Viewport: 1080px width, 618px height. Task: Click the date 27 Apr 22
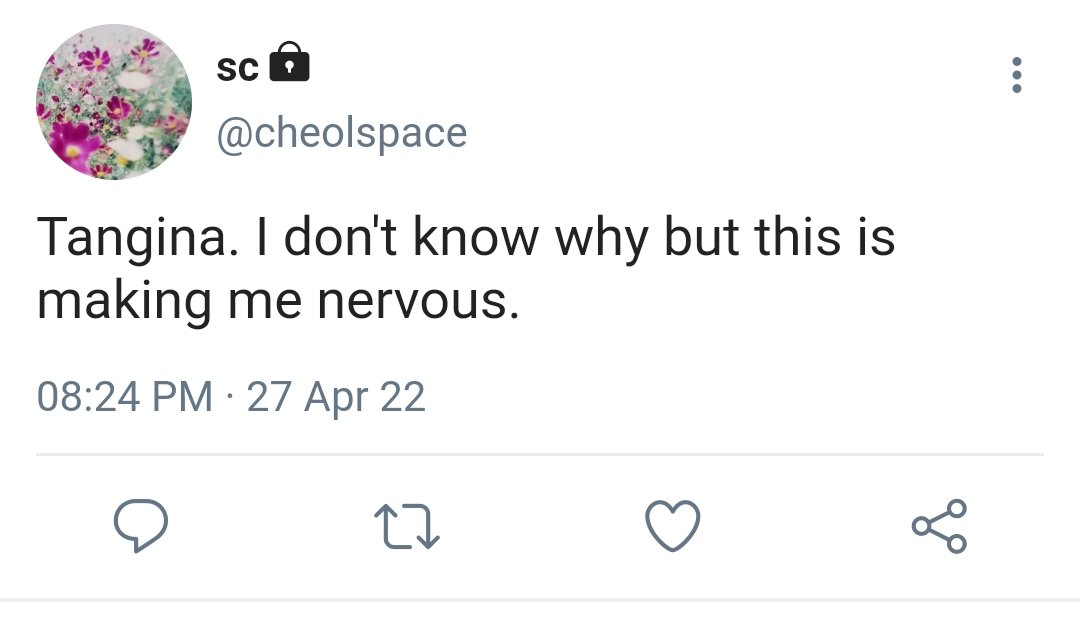click(x=336, y=397)
